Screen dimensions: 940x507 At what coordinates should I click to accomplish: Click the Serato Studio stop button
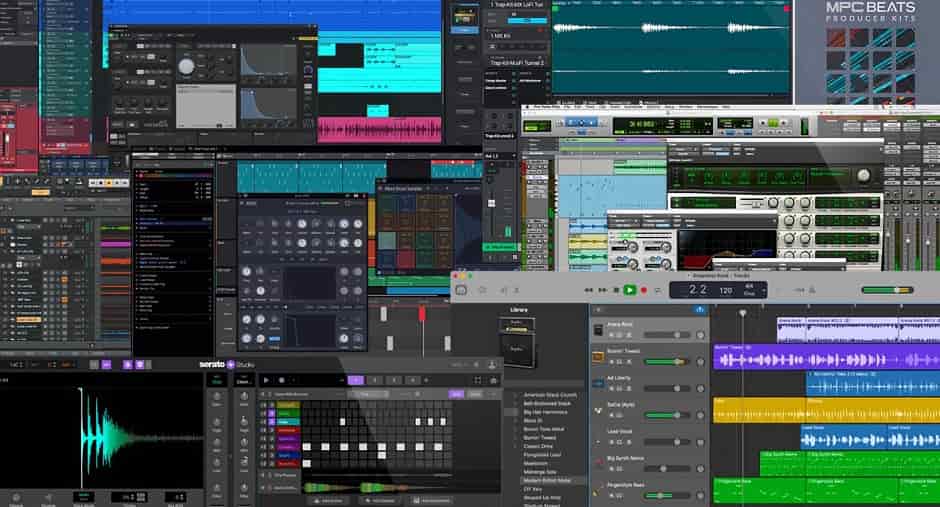pyautogui.click(x=282, y=380)
